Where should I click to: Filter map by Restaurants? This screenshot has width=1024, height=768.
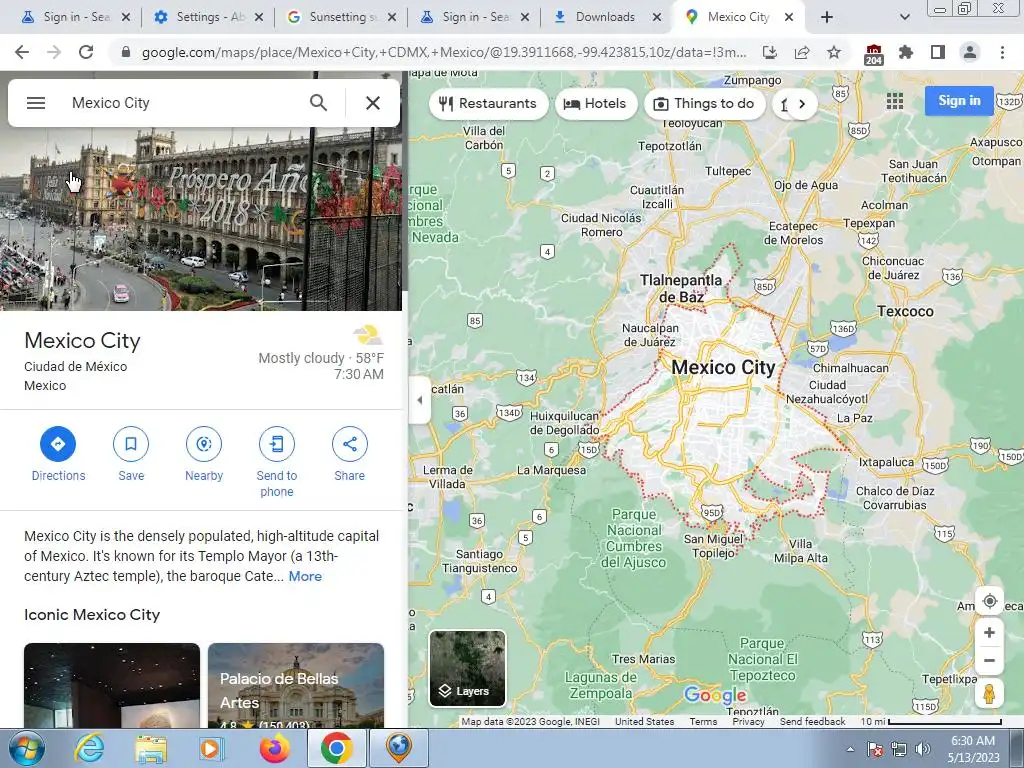[x=488, y=103]
